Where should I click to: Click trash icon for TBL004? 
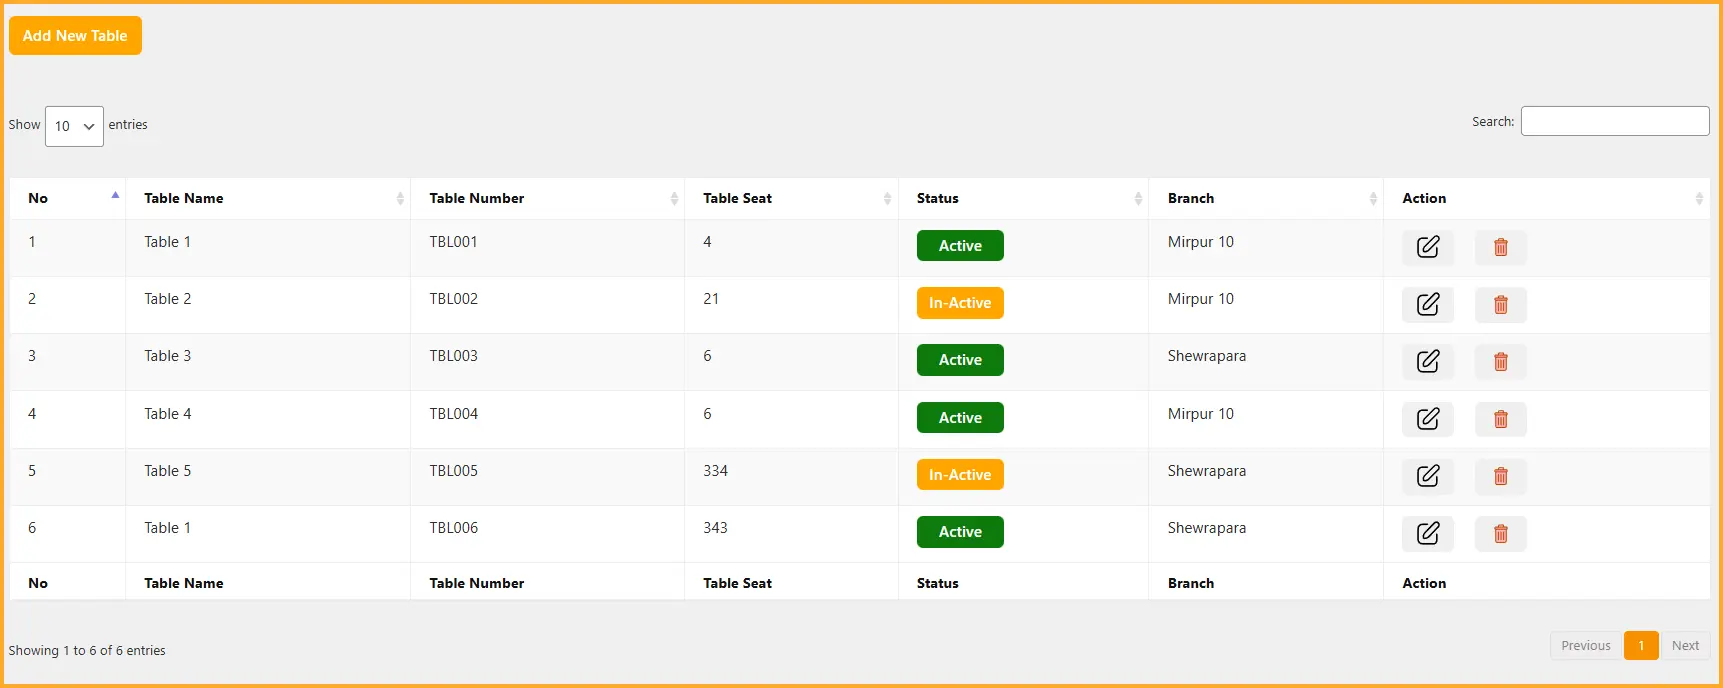click(x=1500, y=419)
